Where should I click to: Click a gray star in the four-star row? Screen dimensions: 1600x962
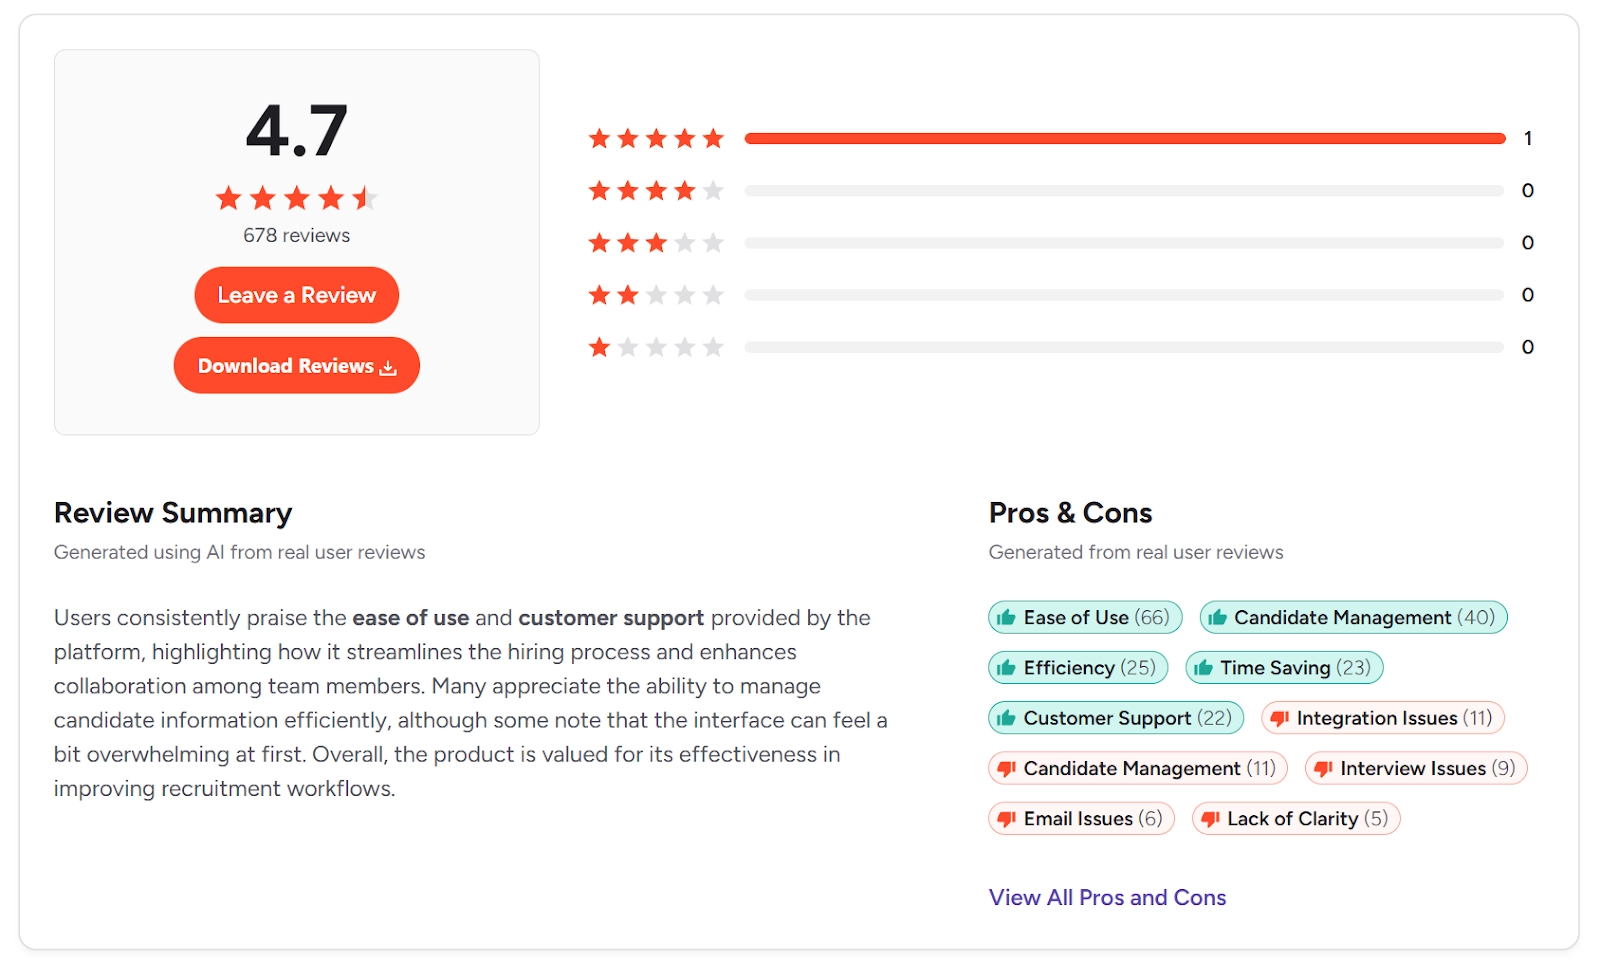714,189
